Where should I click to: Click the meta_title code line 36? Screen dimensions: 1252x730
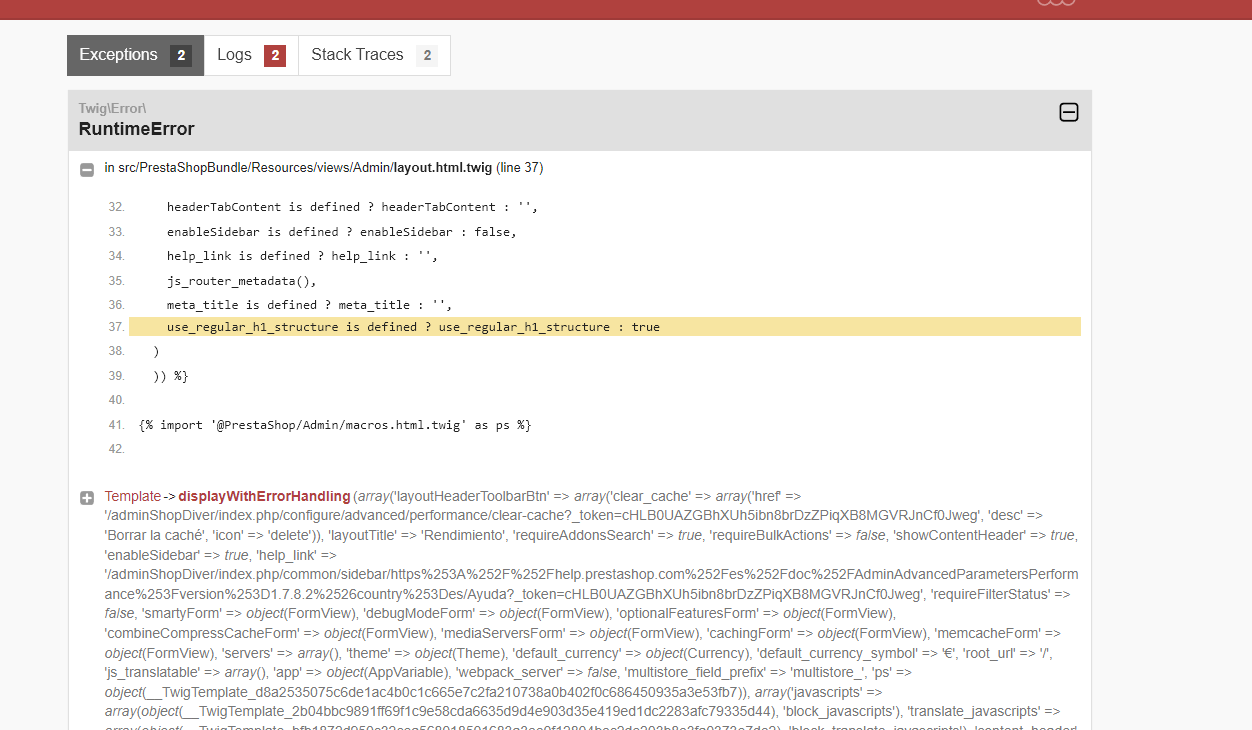click(x=310, y=305)
